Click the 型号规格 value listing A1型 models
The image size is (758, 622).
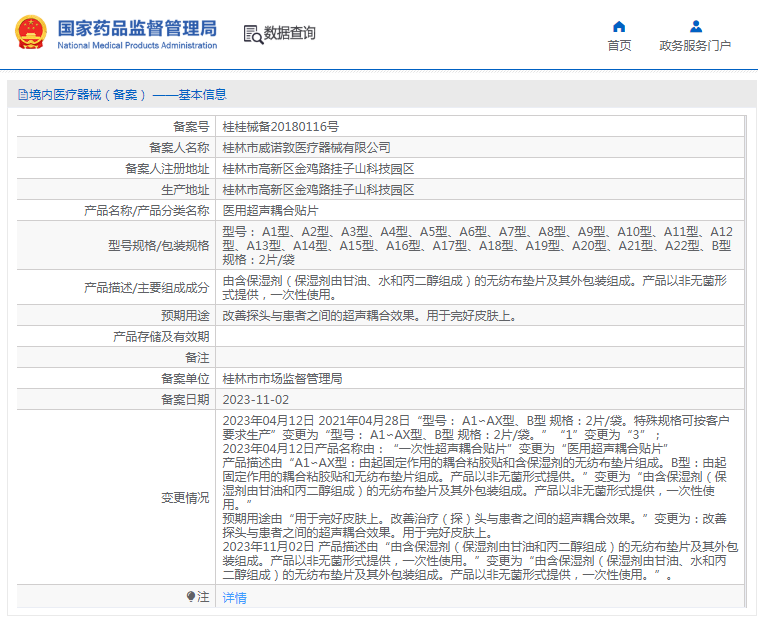coord(478,246)
